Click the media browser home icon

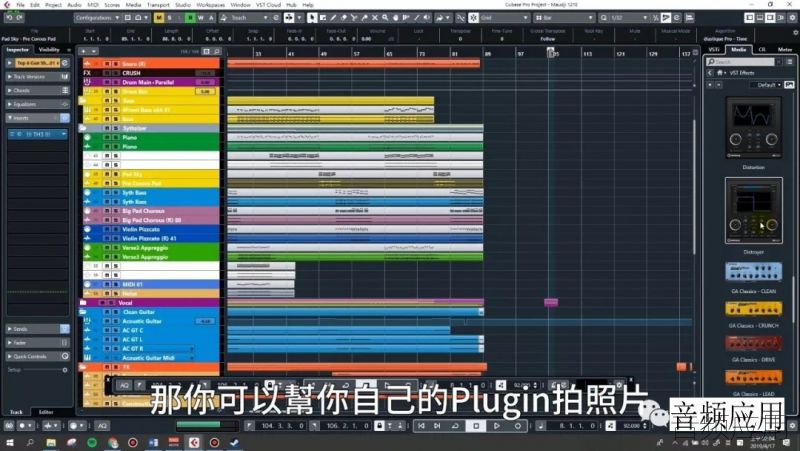point(720,73)
